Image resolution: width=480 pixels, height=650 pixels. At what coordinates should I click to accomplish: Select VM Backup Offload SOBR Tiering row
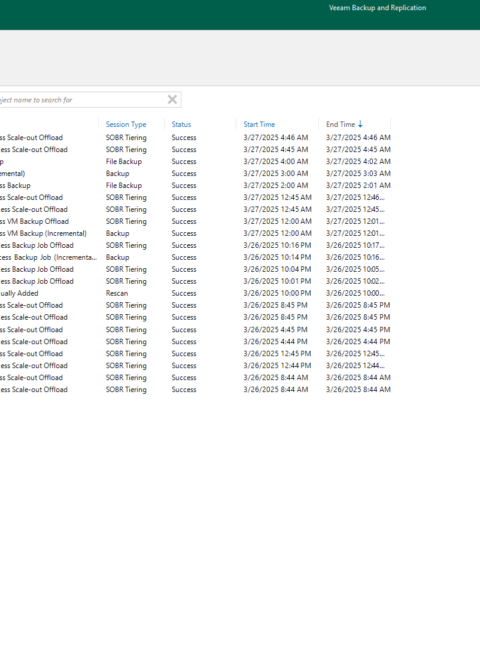(x=195, y=221)
